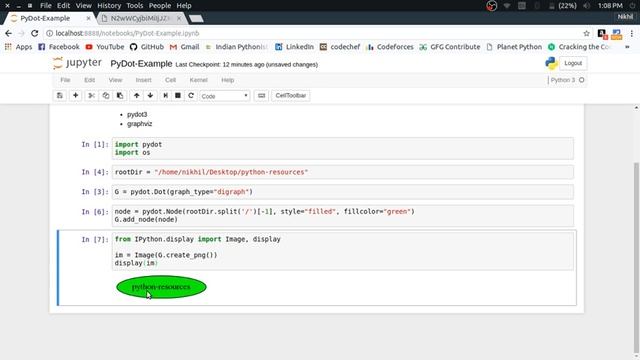
Task: Open the Facebook bookmark
Action: click(x=59, y=47)
